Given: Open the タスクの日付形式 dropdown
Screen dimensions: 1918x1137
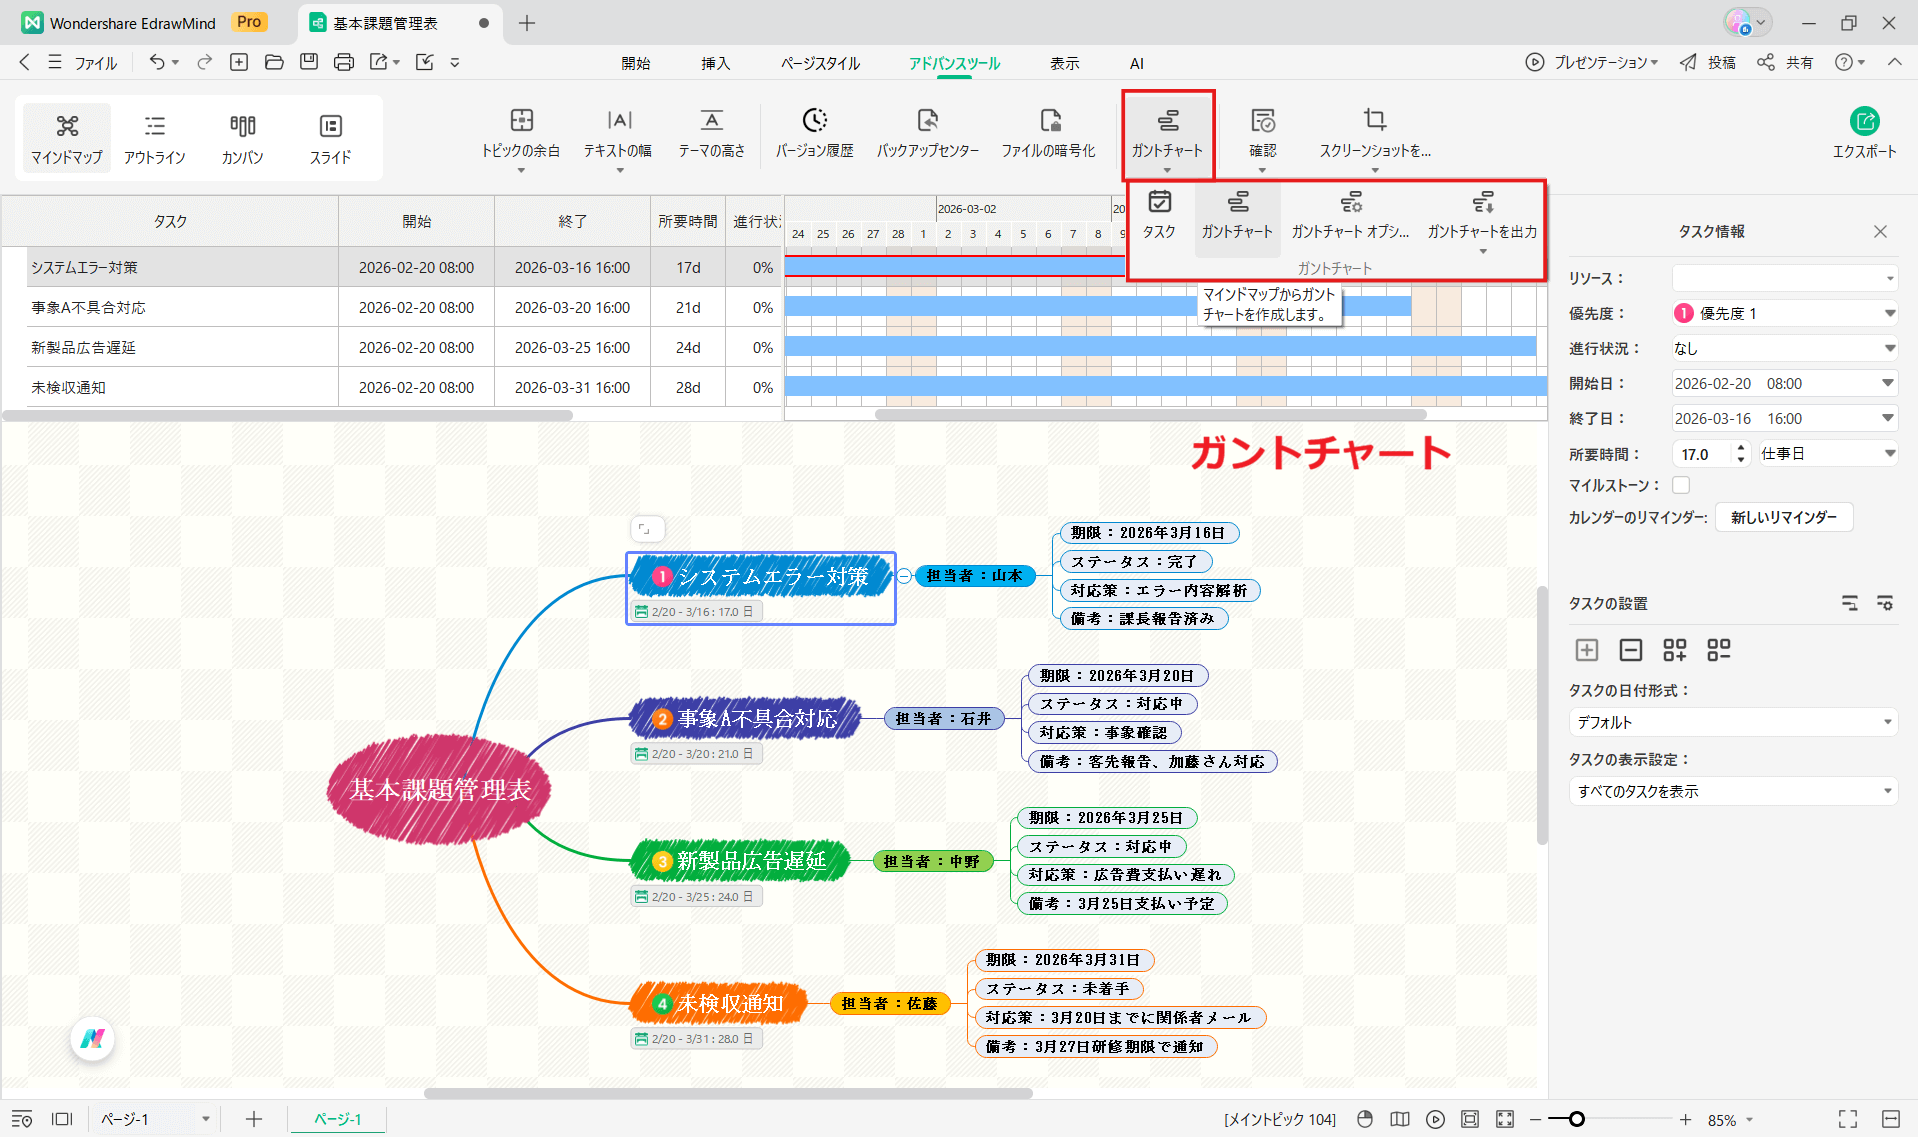Looking at the screenshot, I should point(1732,722).
